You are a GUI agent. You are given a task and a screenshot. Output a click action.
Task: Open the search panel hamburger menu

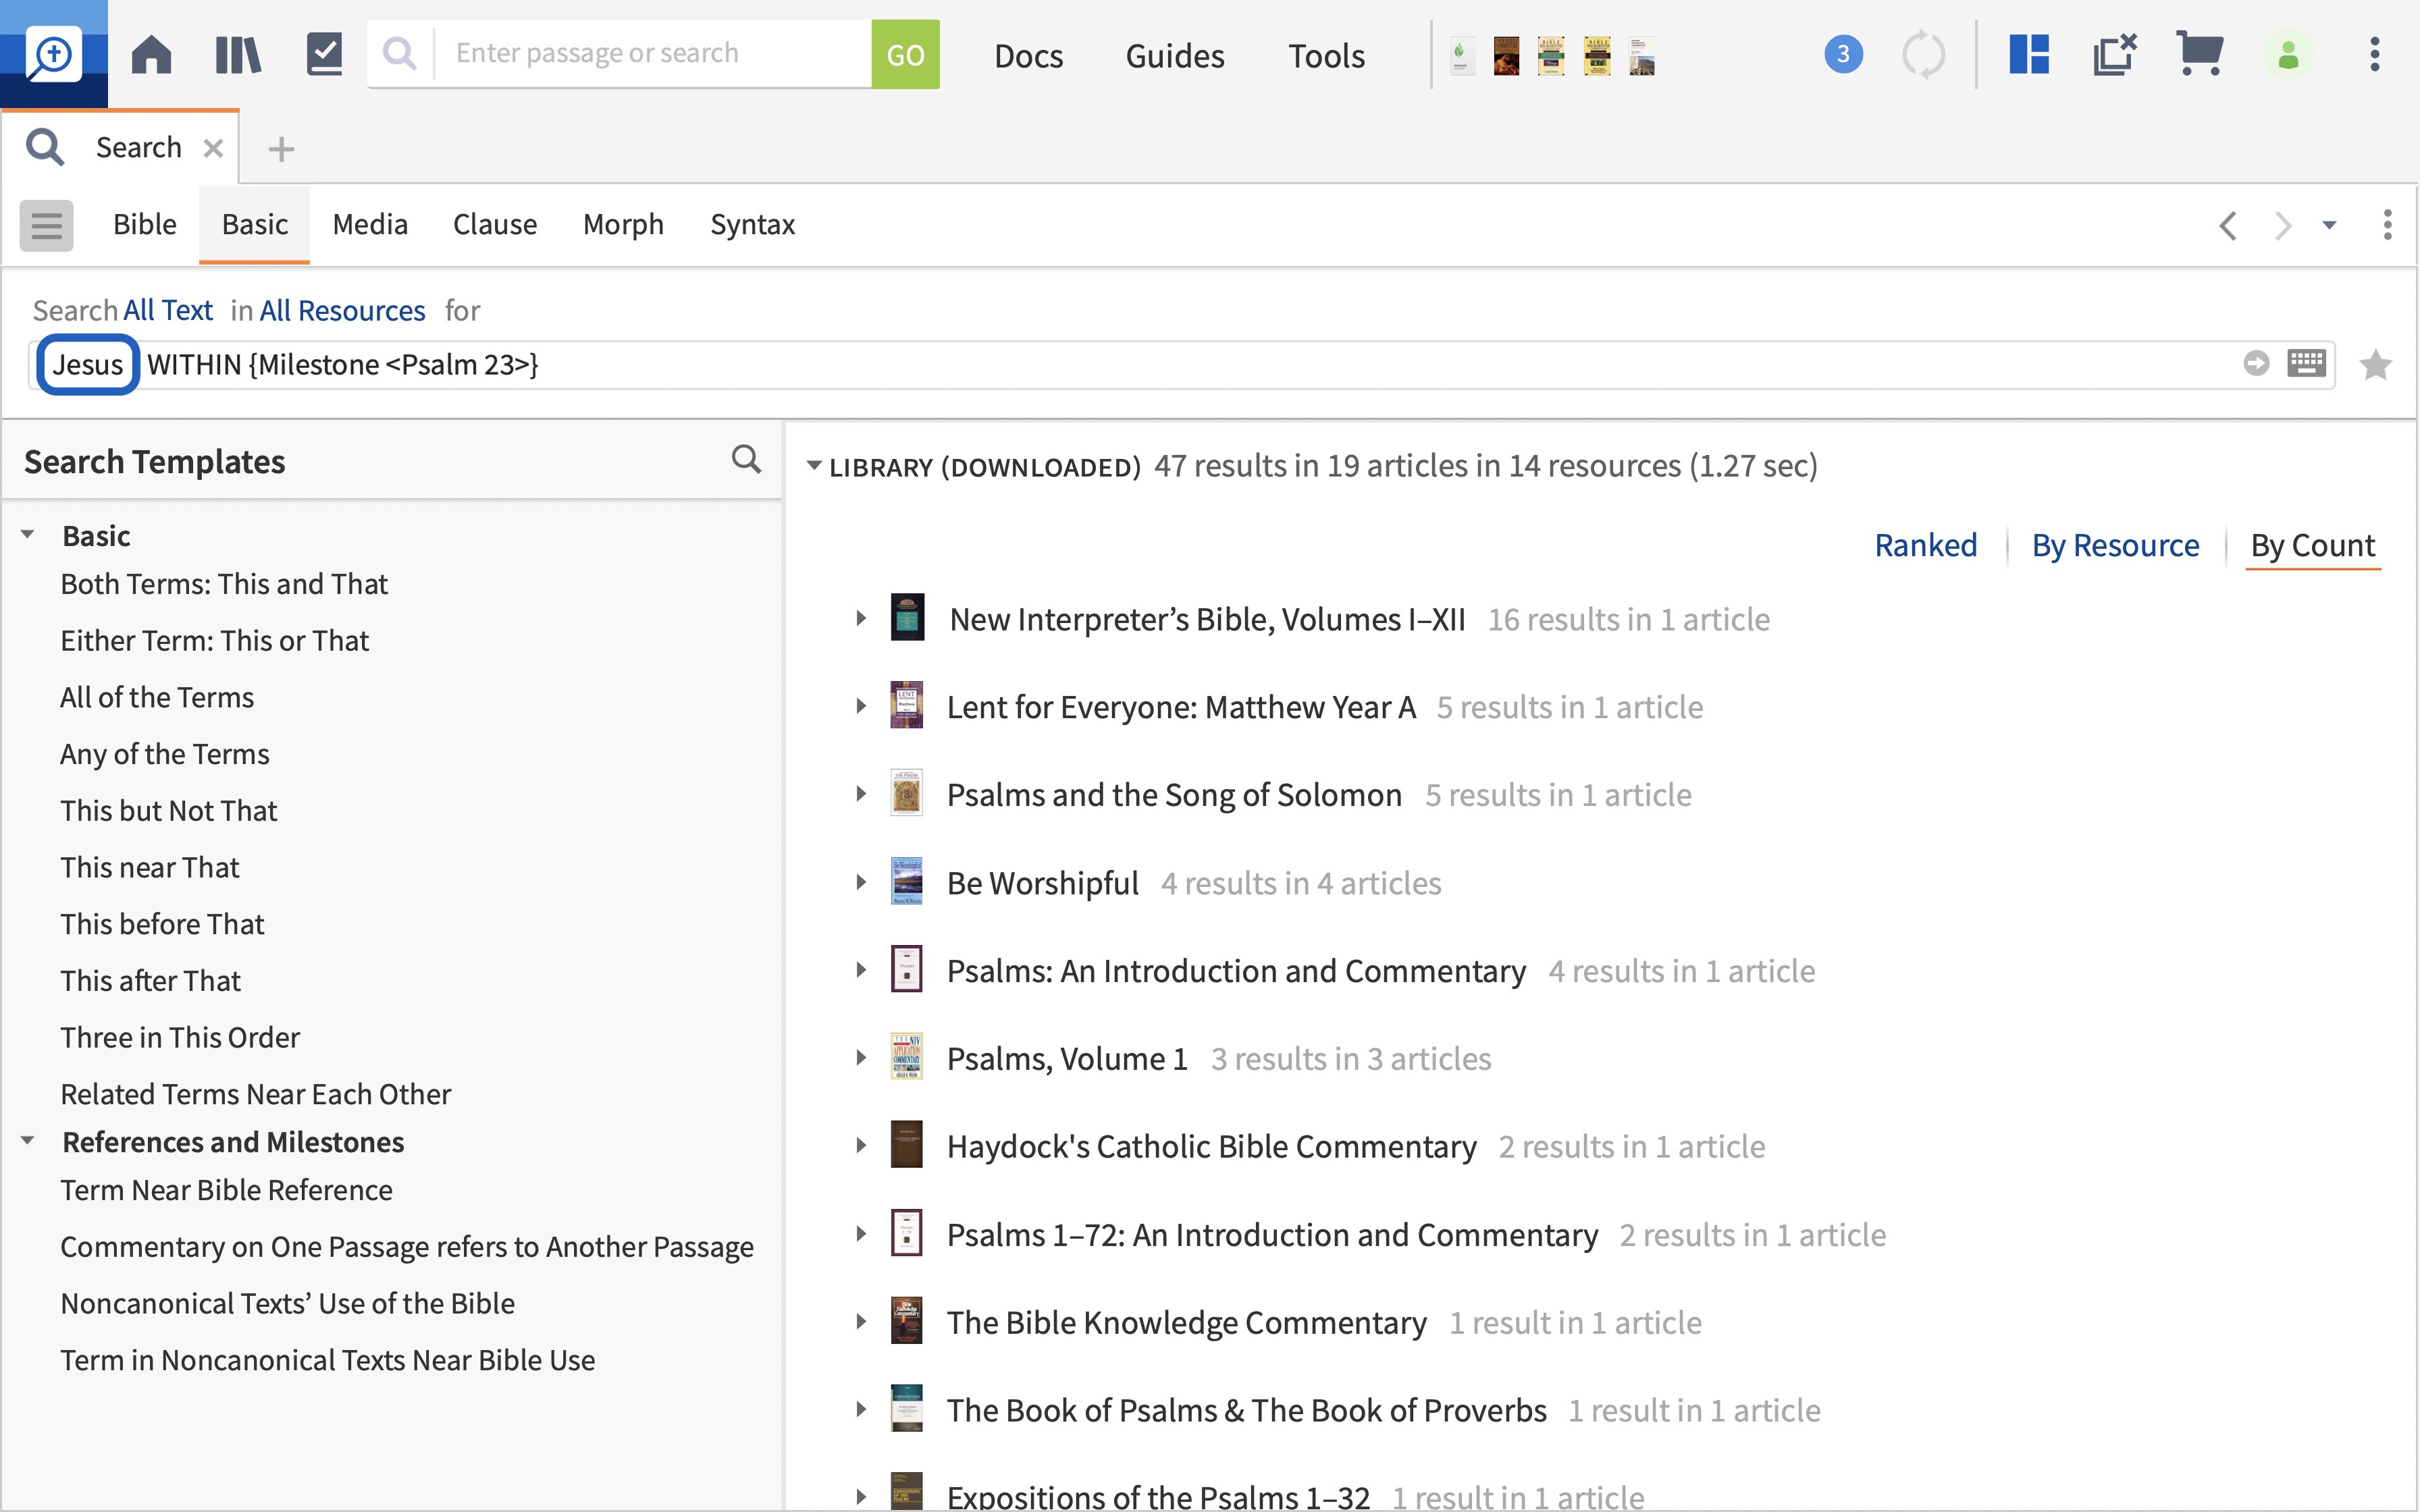46,225
